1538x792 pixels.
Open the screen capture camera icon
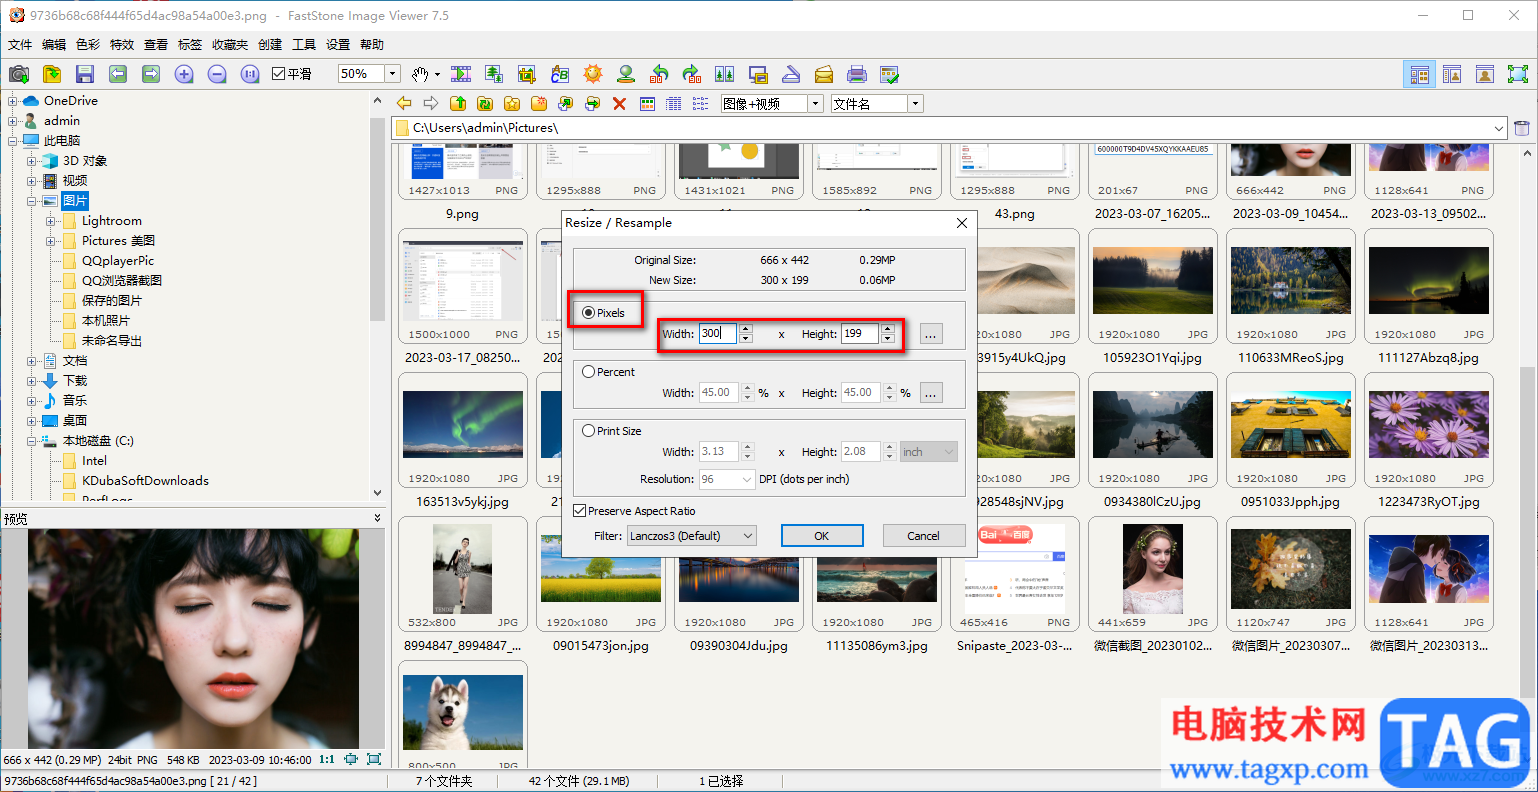tap(18, 74)
